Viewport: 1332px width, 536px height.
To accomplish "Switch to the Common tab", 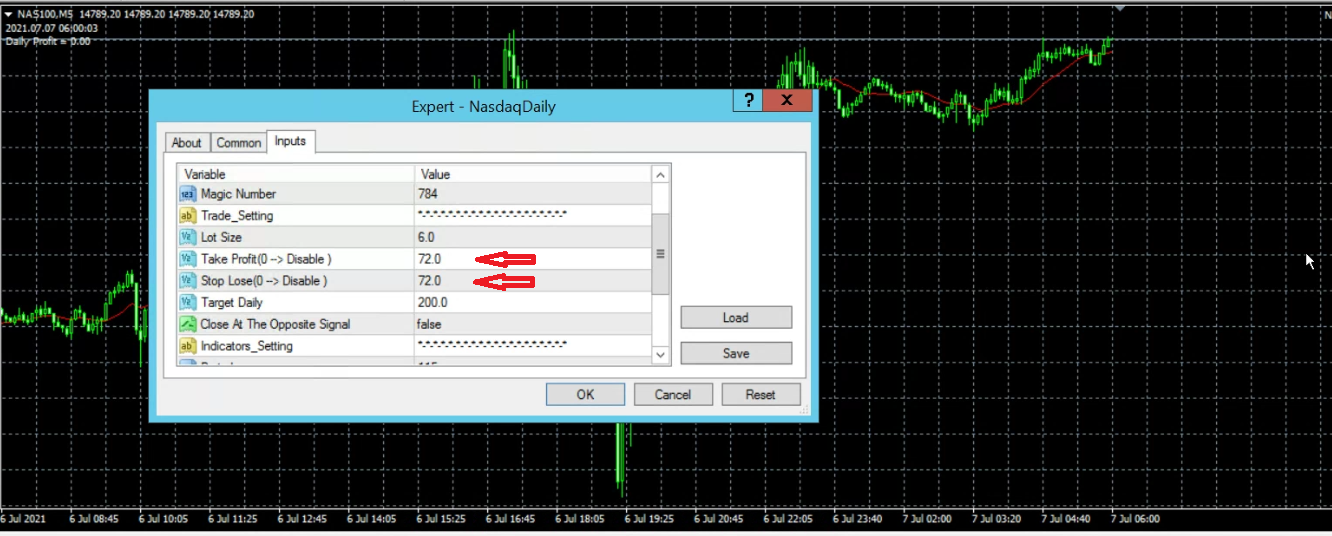I will tap(239, 143).
